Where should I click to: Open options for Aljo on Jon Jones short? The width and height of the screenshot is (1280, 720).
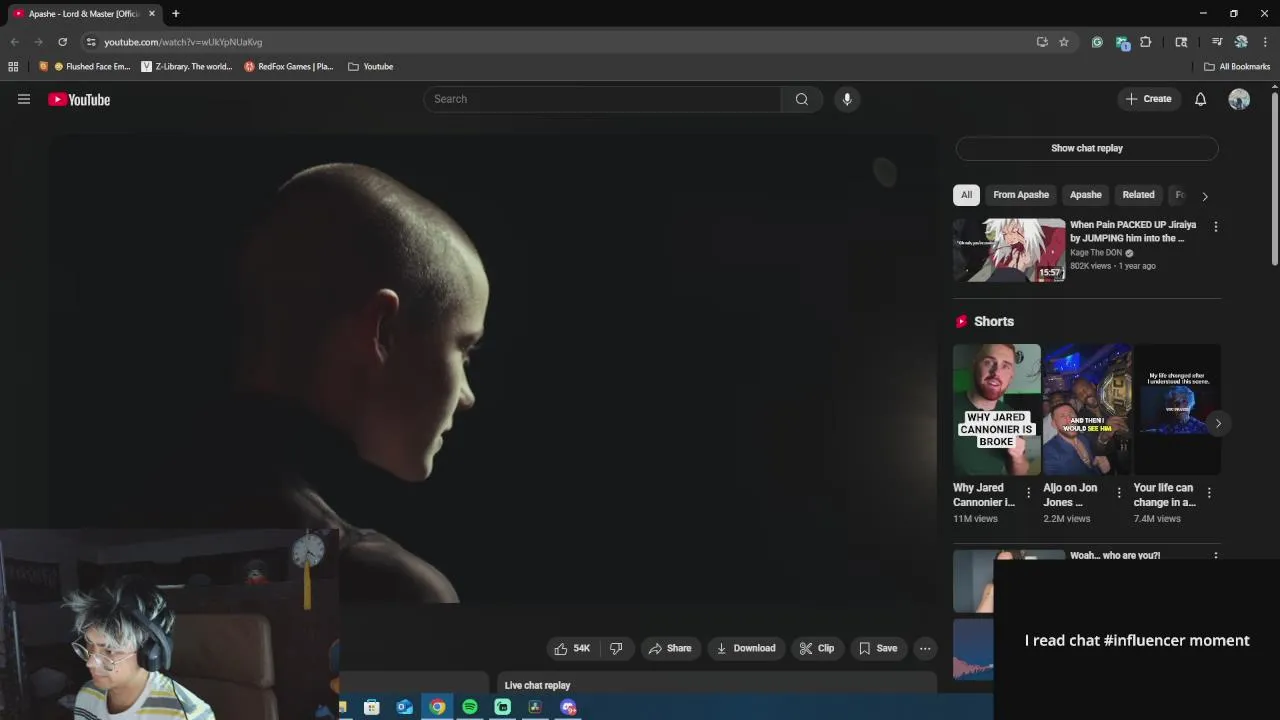[x=1119, y=493]
